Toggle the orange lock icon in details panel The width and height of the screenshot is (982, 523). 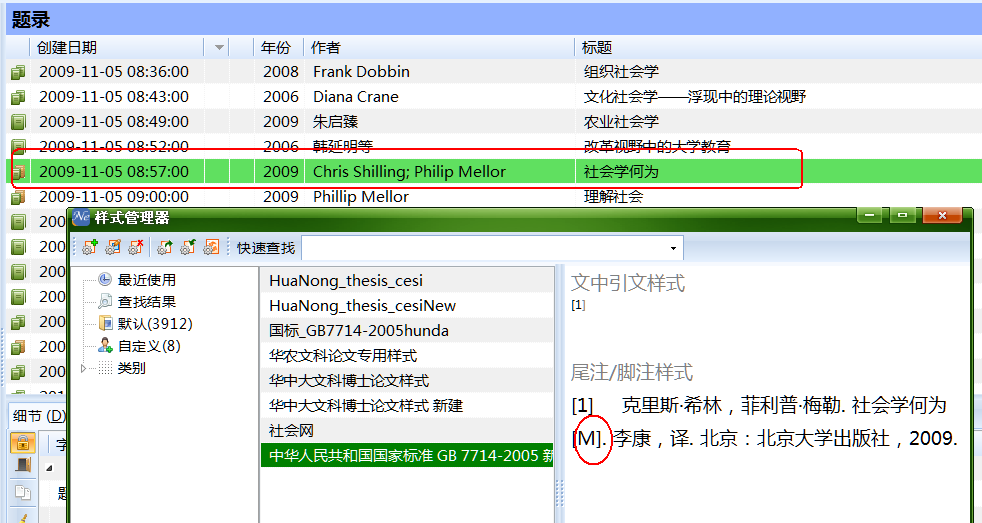click(x=23, y=443)
